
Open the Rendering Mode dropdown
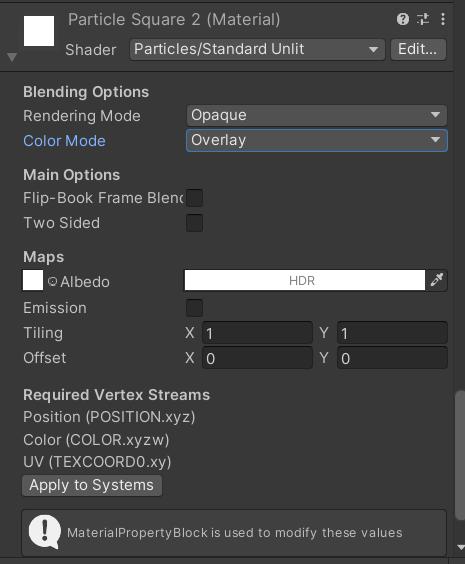tap(317, 115)
